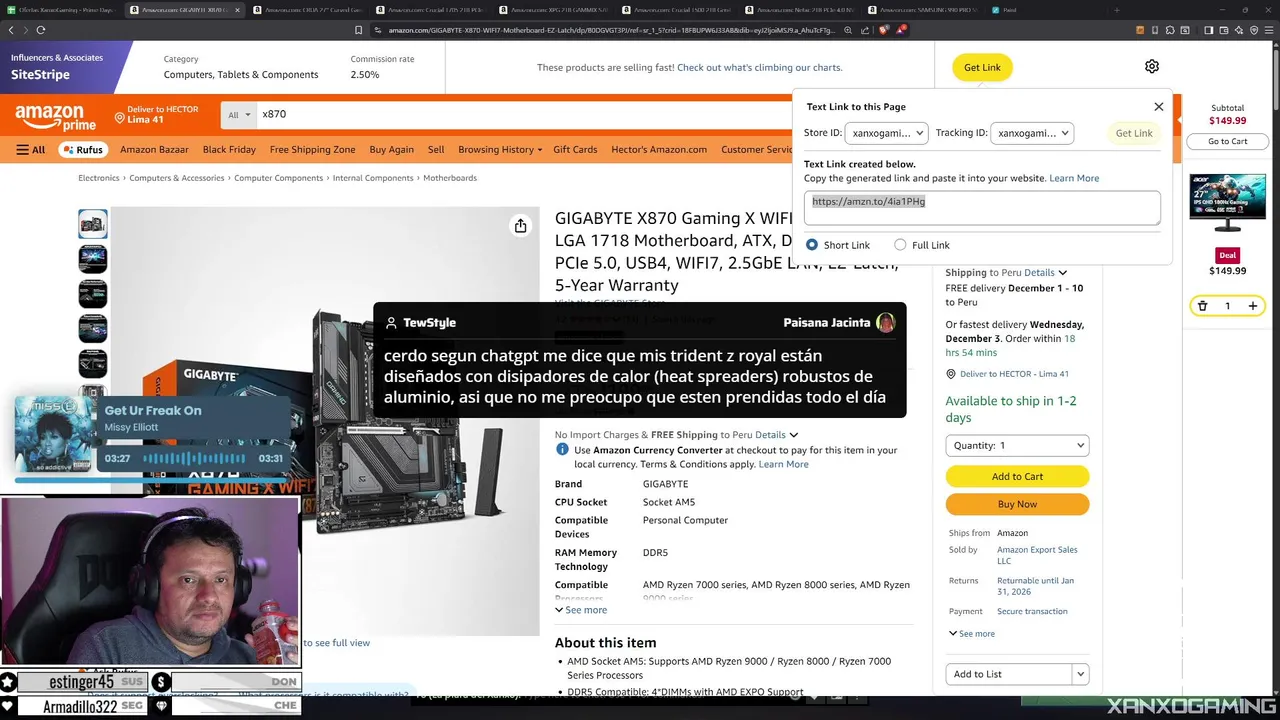
Task: Click the Computer Components breadcrumb
Action: [x=278, y=178]
